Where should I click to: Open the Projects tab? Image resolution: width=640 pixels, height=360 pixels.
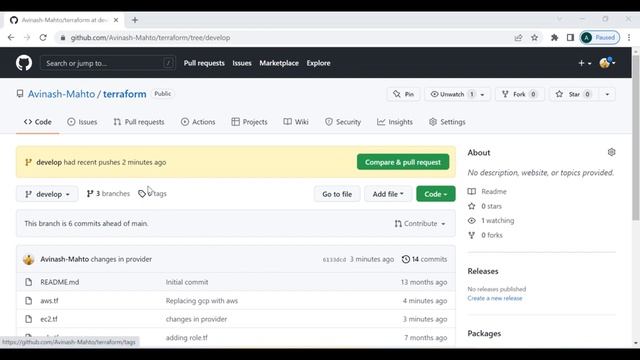tap(249, 122)
